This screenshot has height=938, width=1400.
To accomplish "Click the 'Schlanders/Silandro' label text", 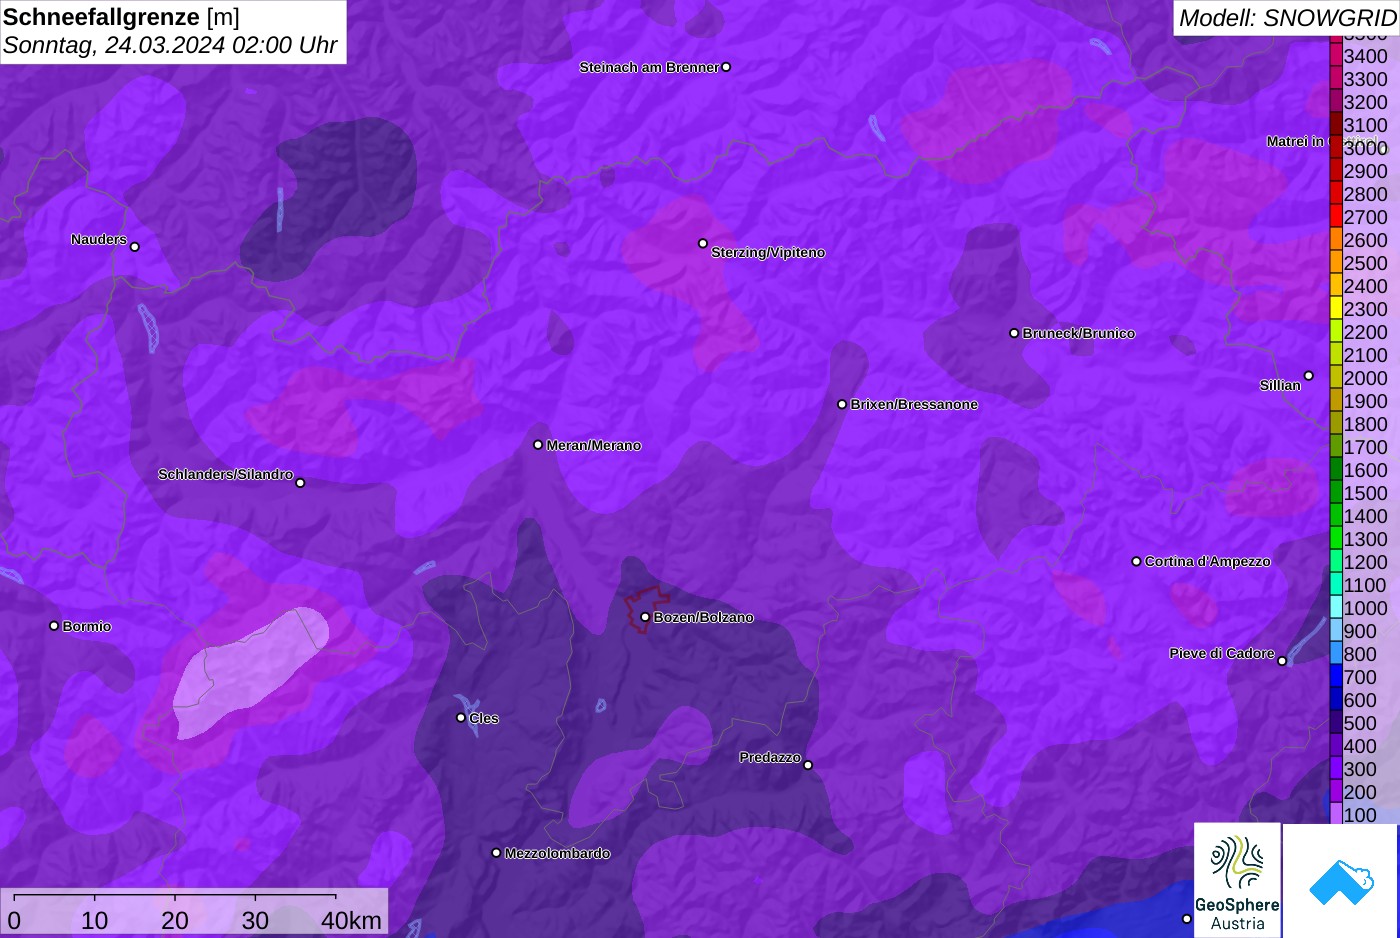I will (225, 474).
